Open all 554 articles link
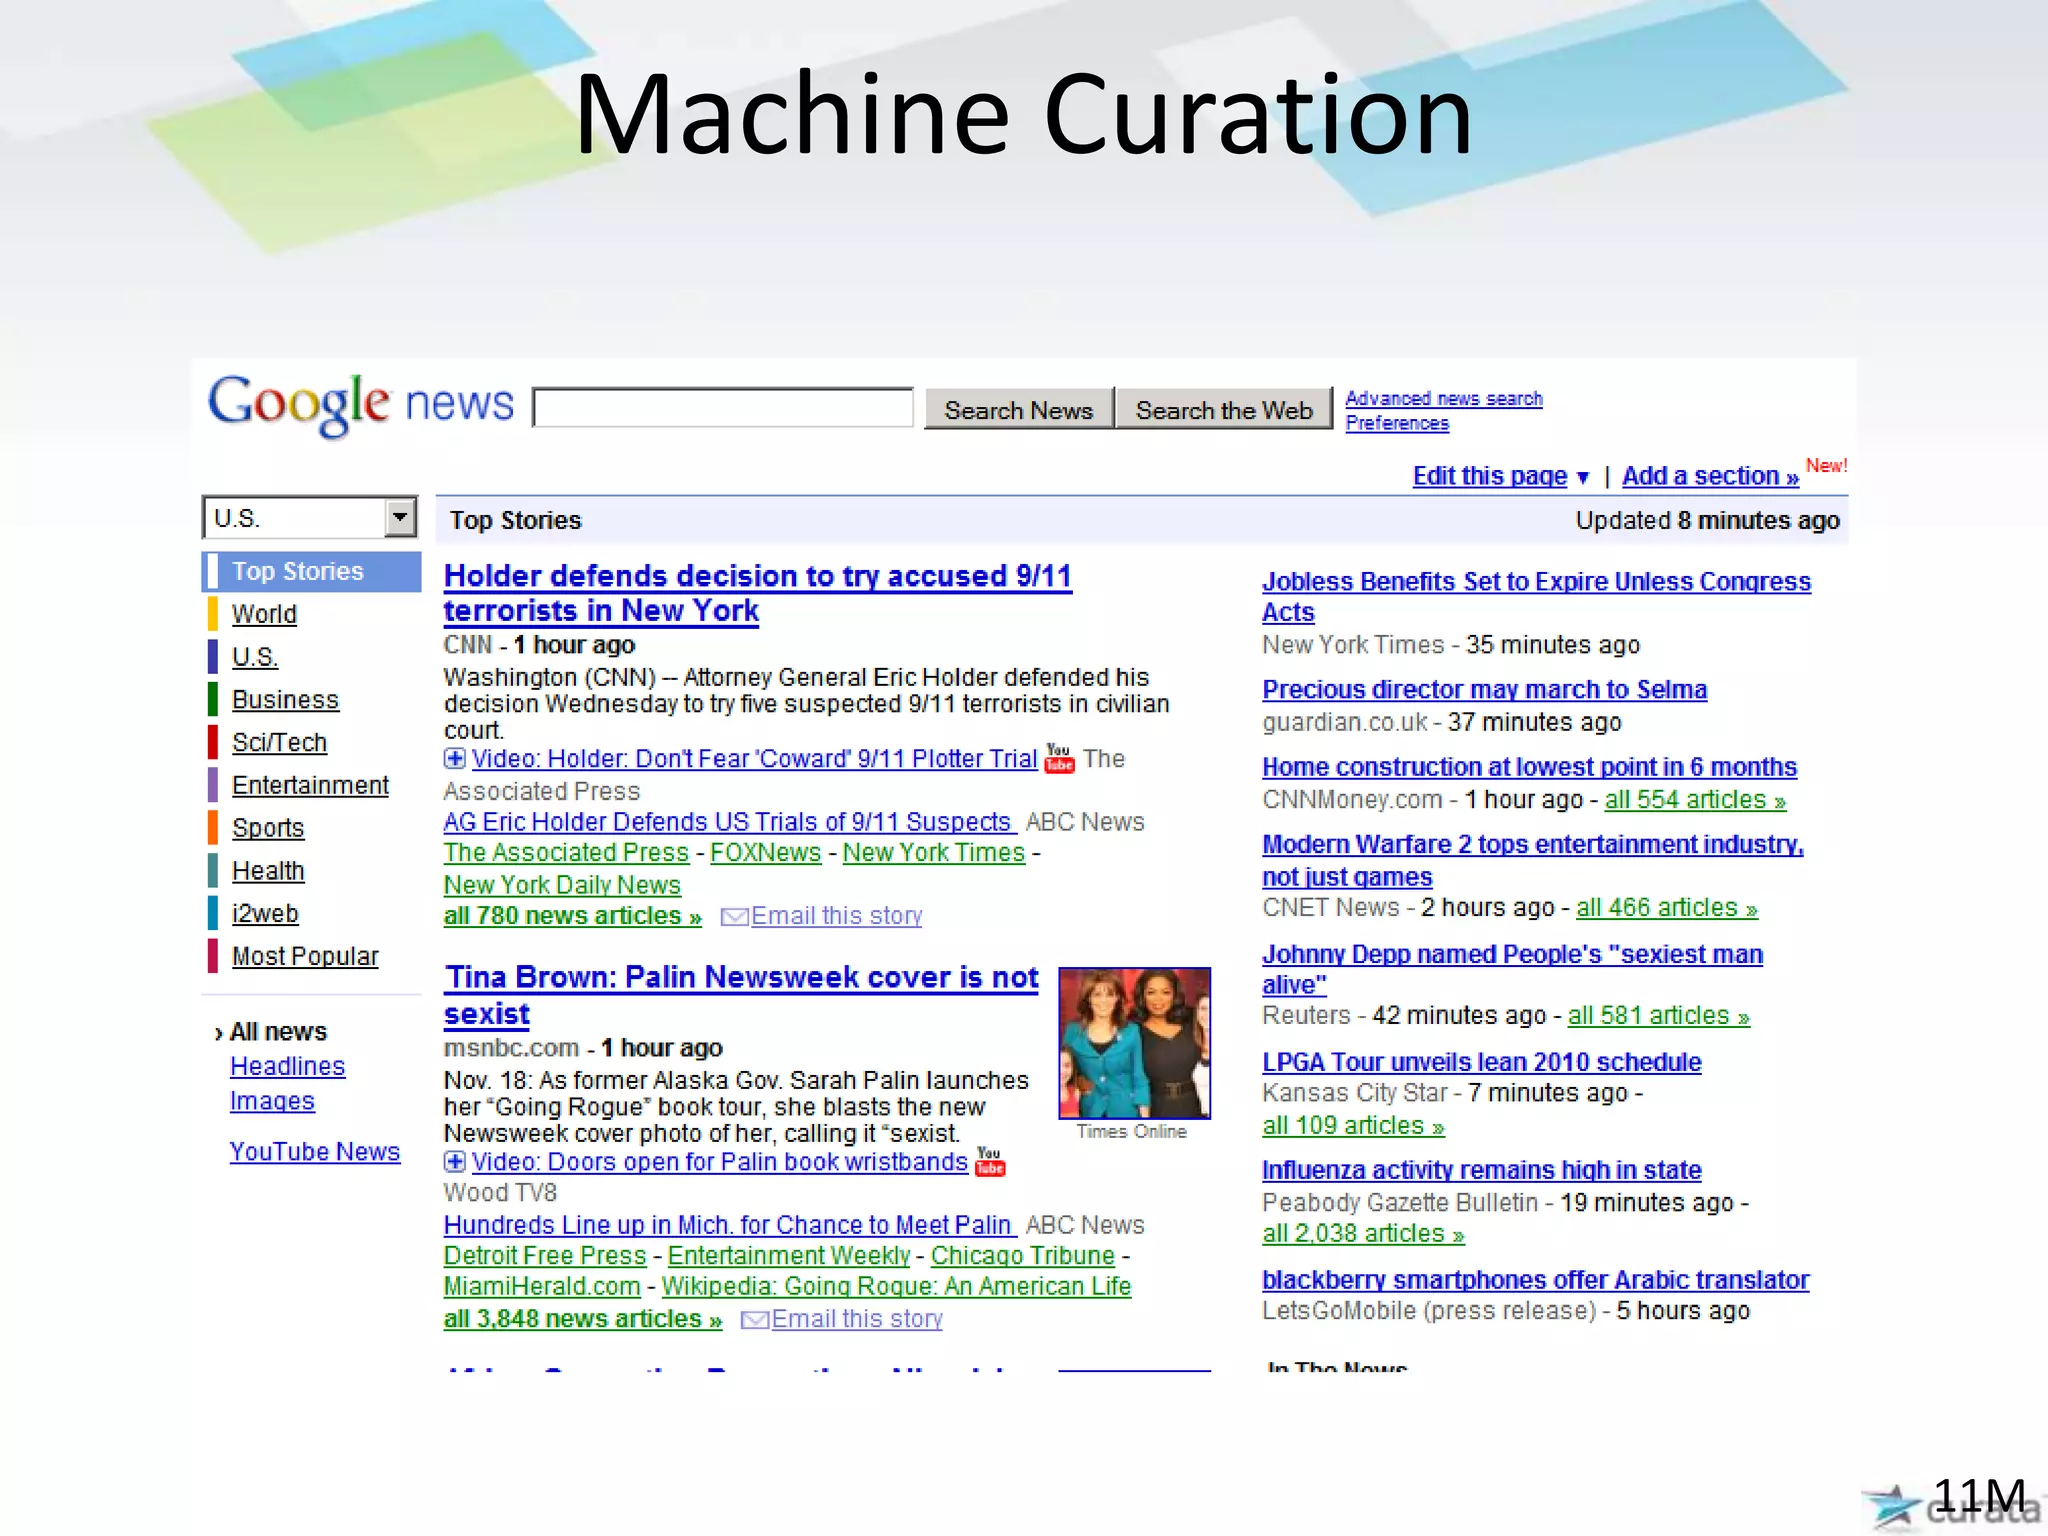 [x=1695, y=800]
